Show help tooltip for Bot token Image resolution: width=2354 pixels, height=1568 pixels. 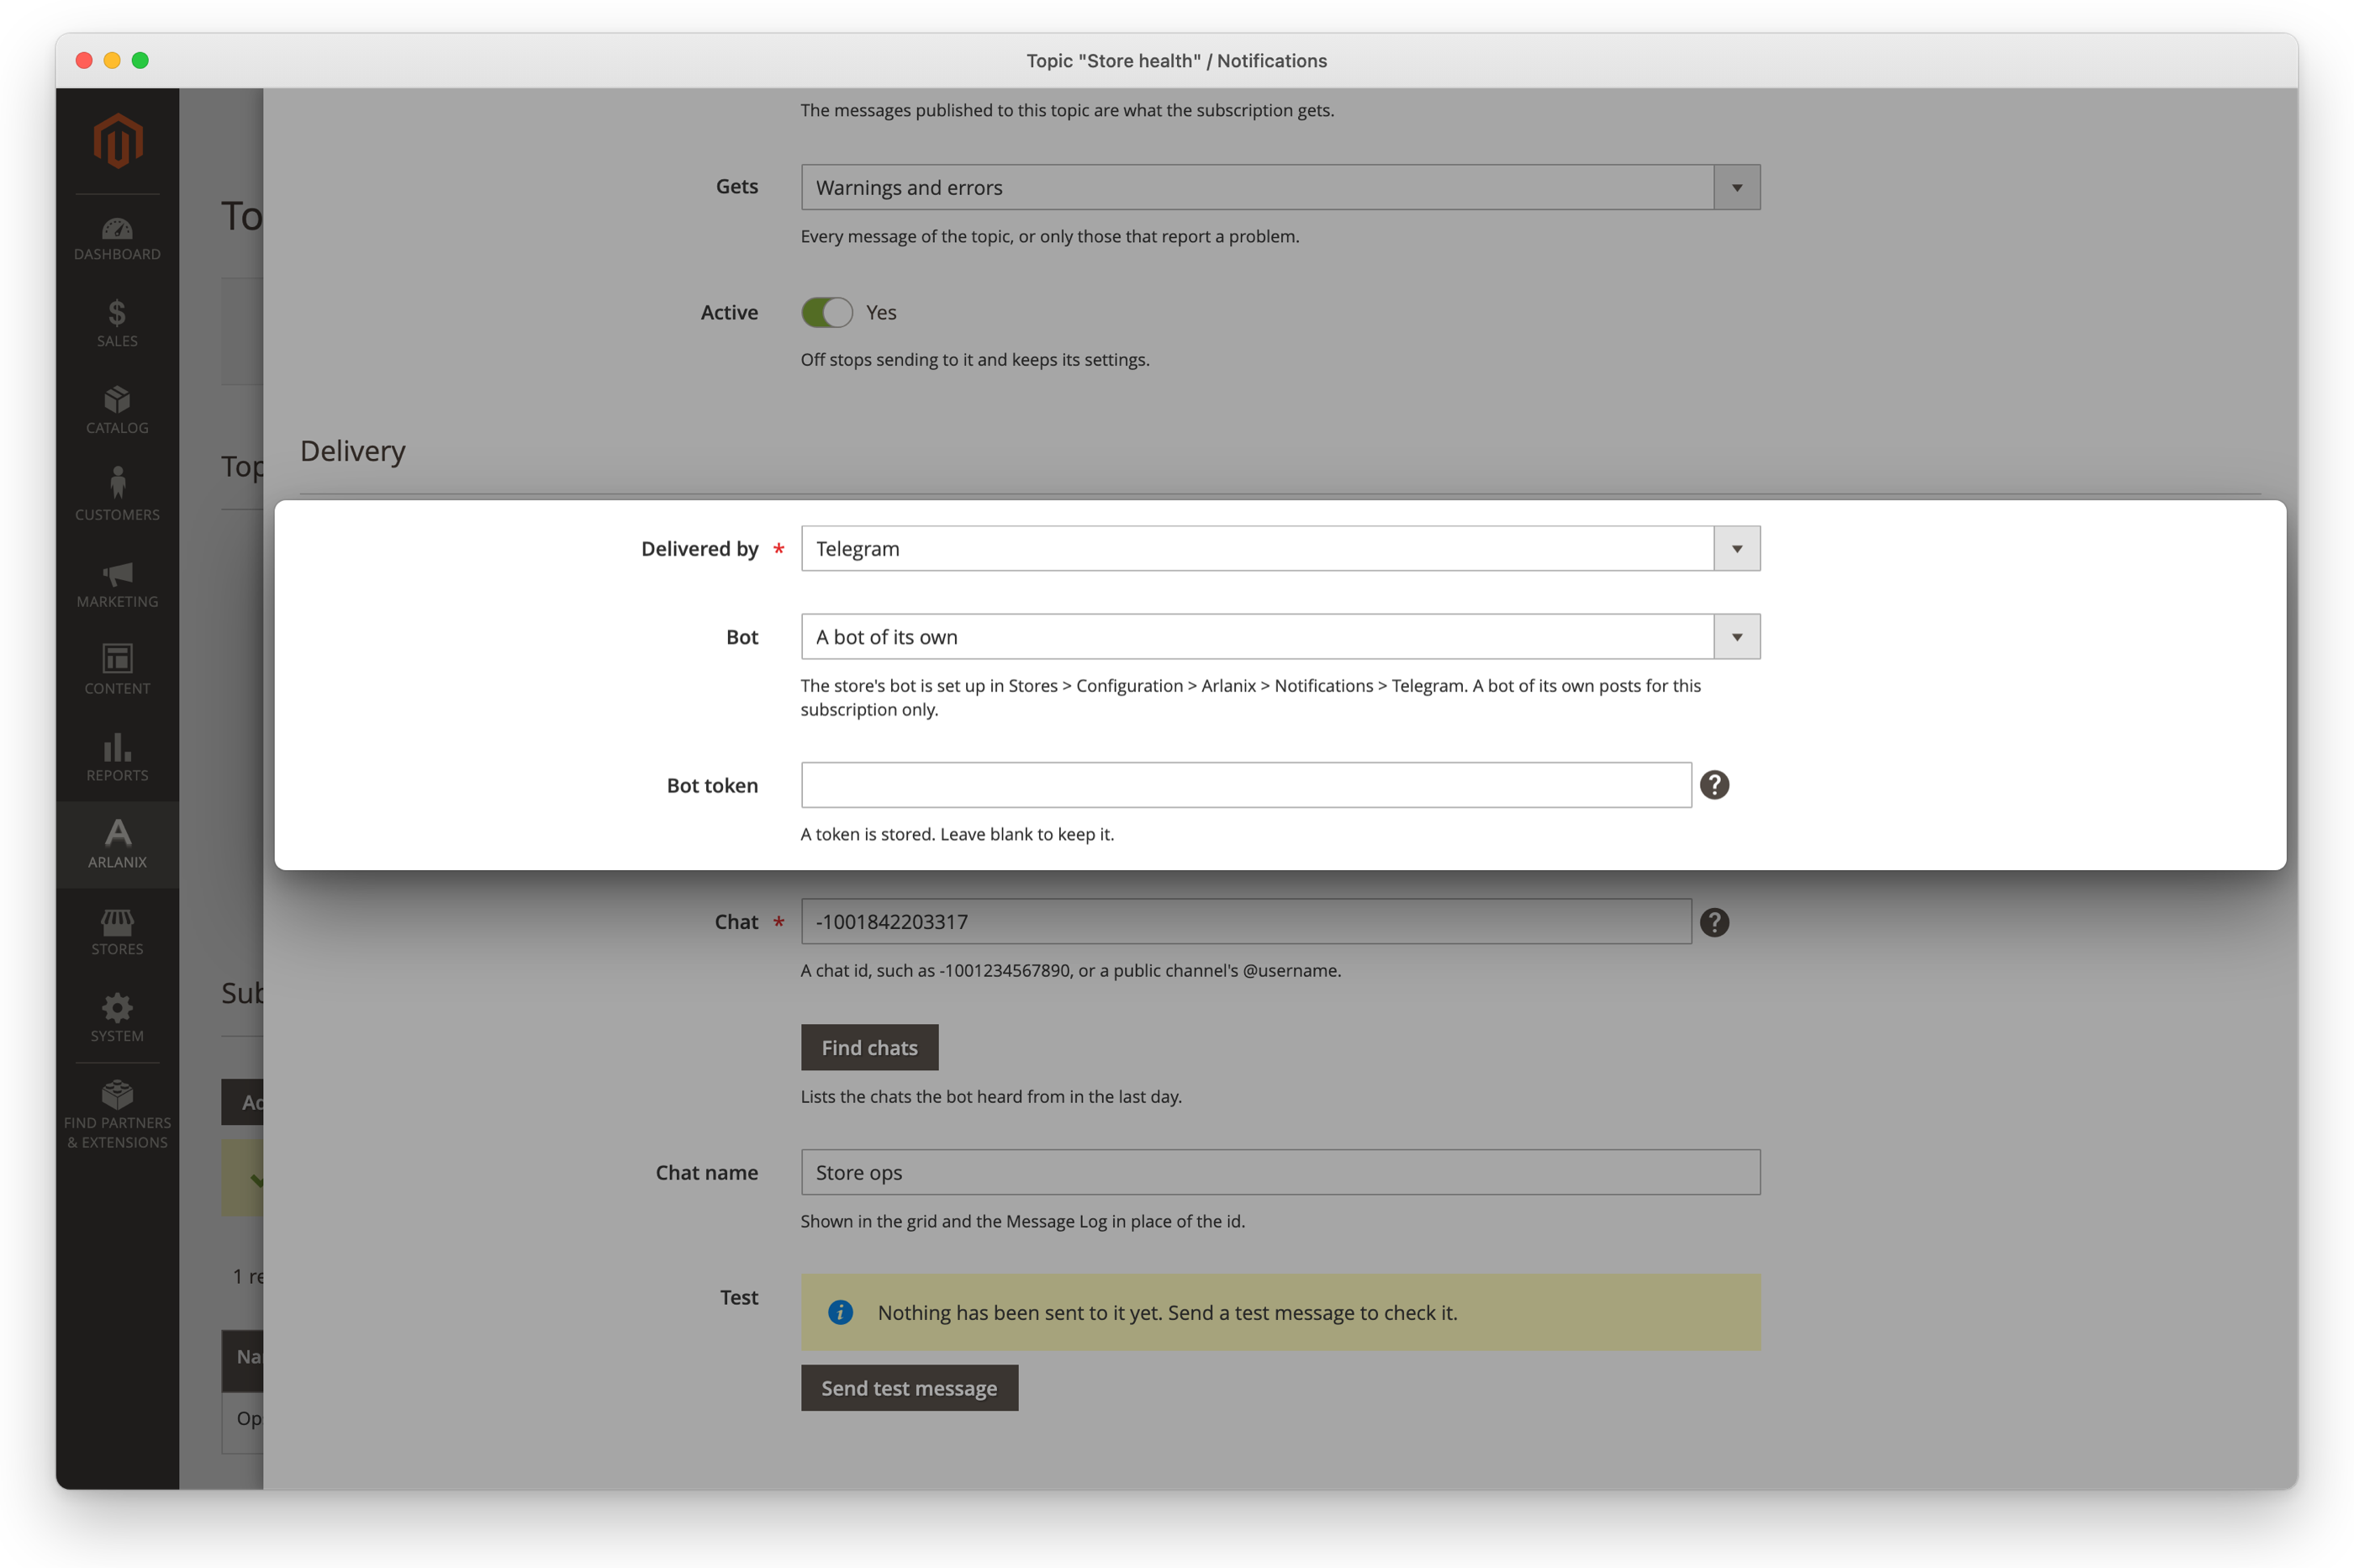click(1714, 785)
